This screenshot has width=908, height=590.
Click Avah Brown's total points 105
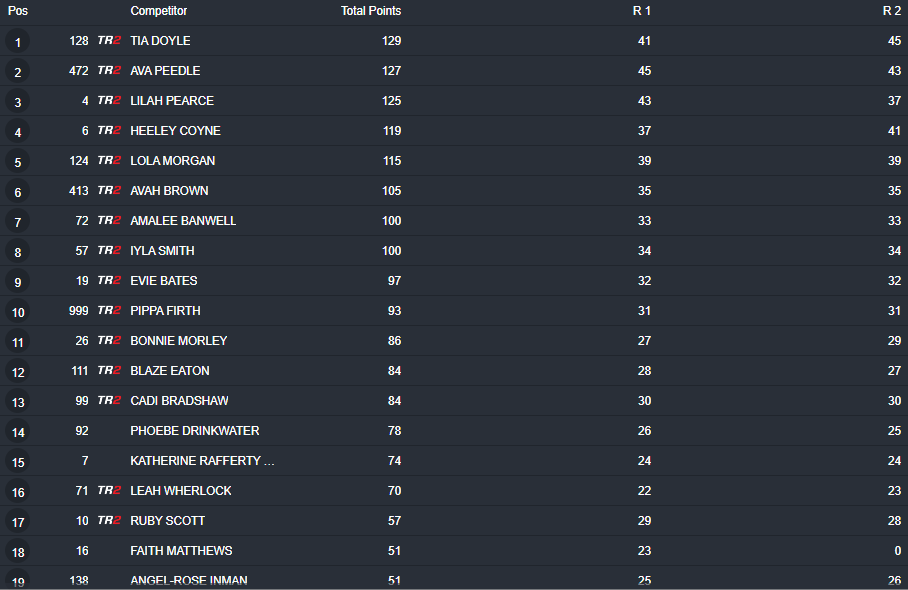tap(390, 191)
